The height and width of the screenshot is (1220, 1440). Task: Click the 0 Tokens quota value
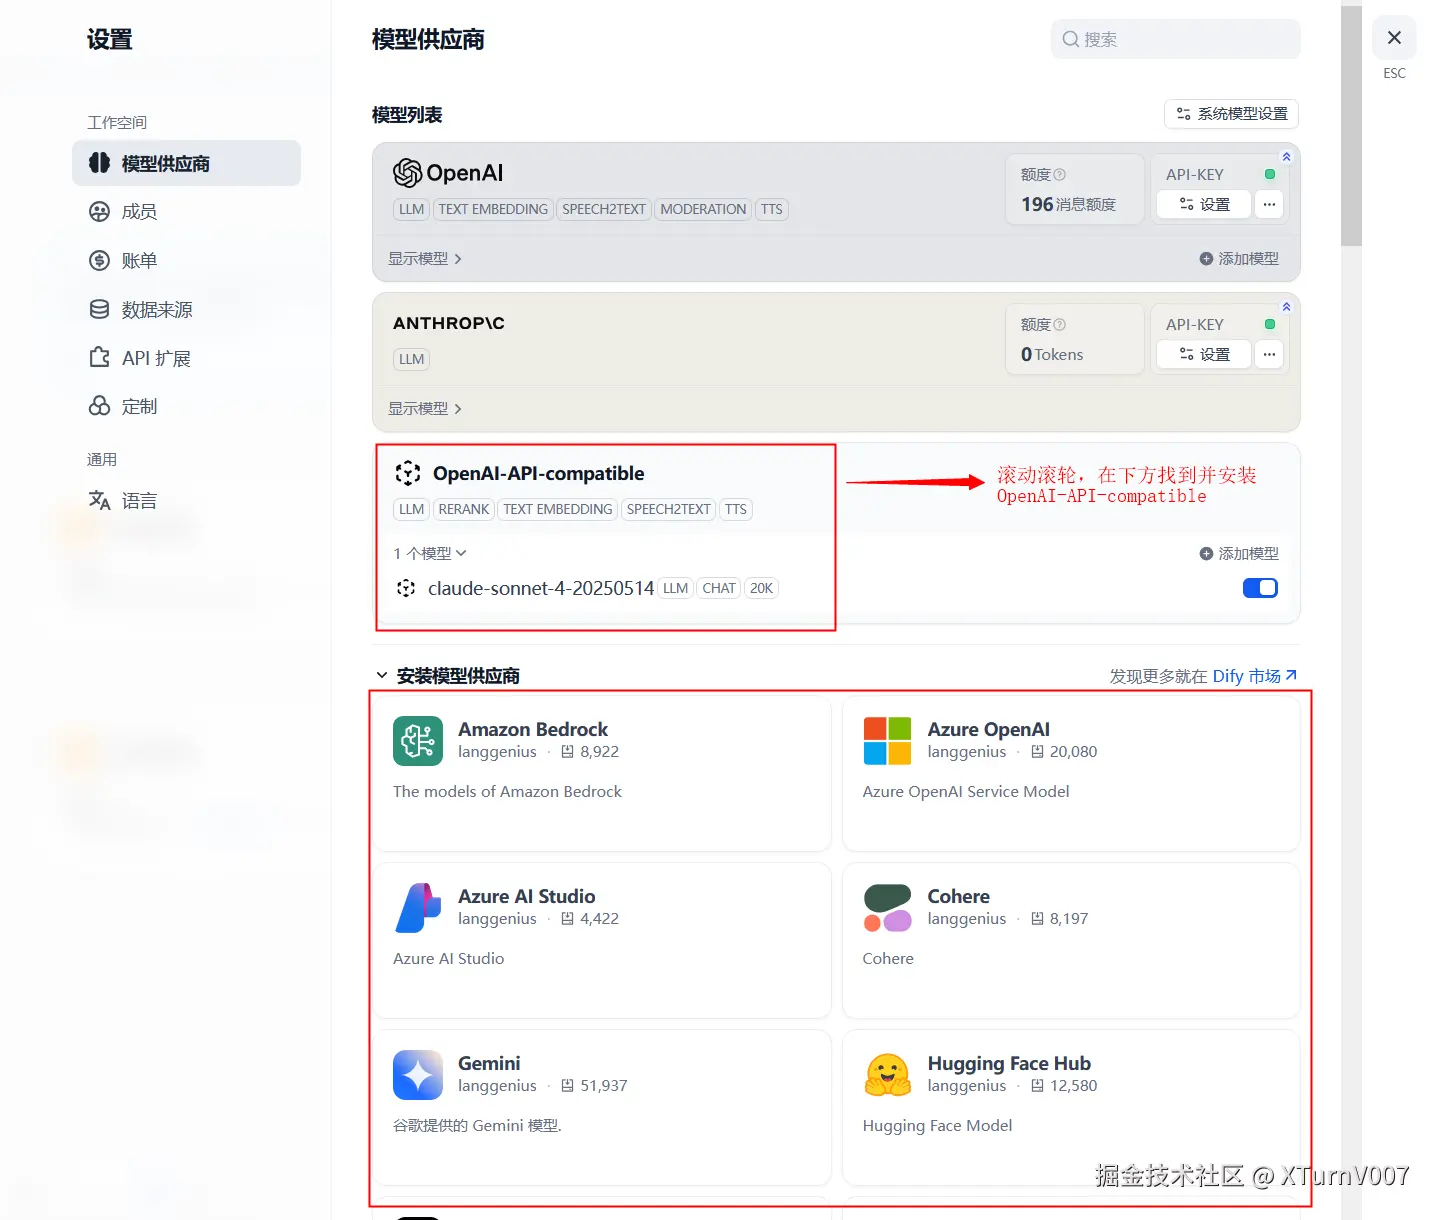pyautogui.click(x=1052, y=354)
